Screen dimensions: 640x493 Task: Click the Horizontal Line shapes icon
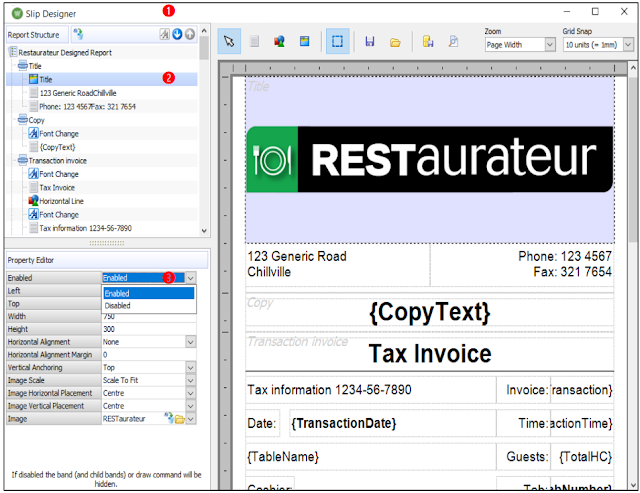33,201
